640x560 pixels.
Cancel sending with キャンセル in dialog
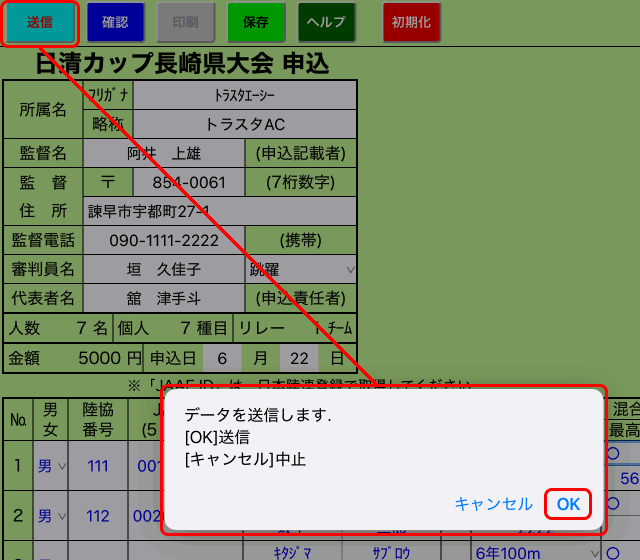(493, 504)
